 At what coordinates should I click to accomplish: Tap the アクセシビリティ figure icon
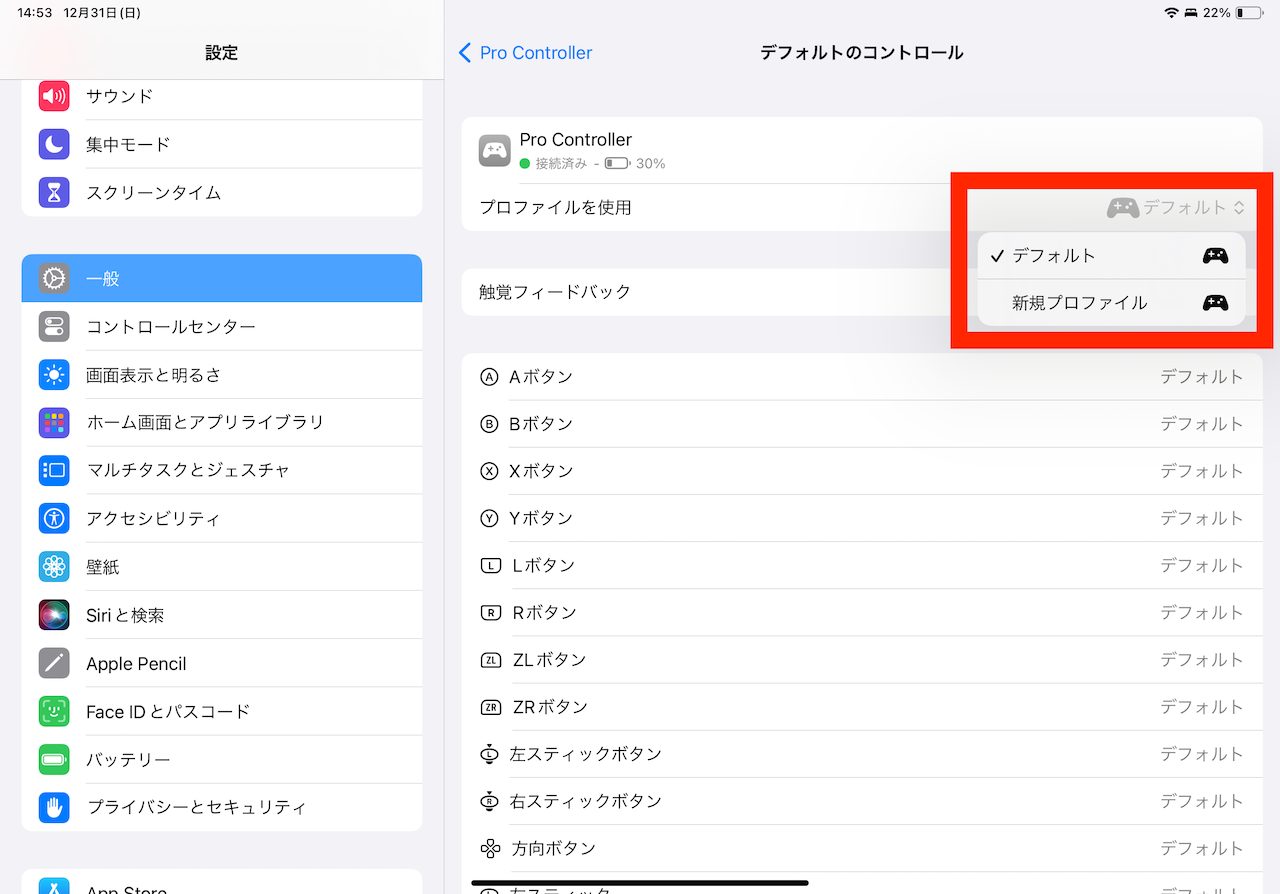click(54, 518)
